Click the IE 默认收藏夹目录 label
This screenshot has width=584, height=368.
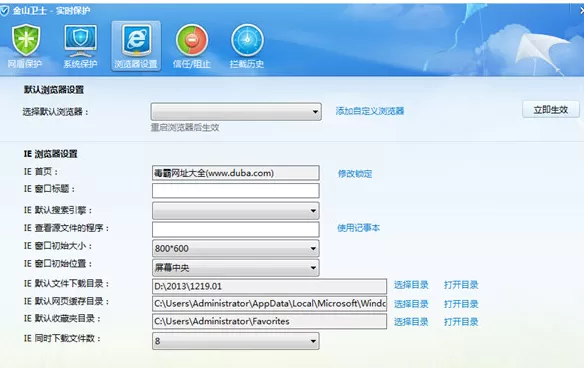coord(62,319)
